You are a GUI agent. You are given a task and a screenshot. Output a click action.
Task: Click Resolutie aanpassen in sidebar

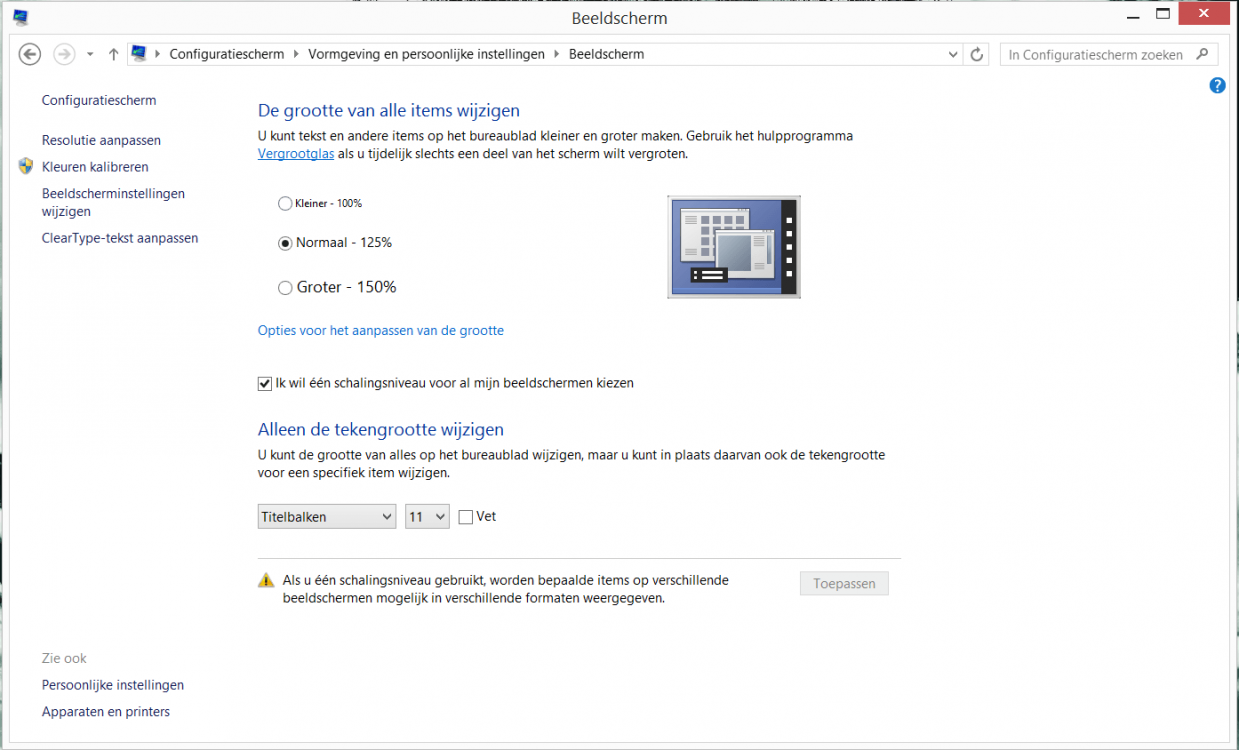(101, 140)
